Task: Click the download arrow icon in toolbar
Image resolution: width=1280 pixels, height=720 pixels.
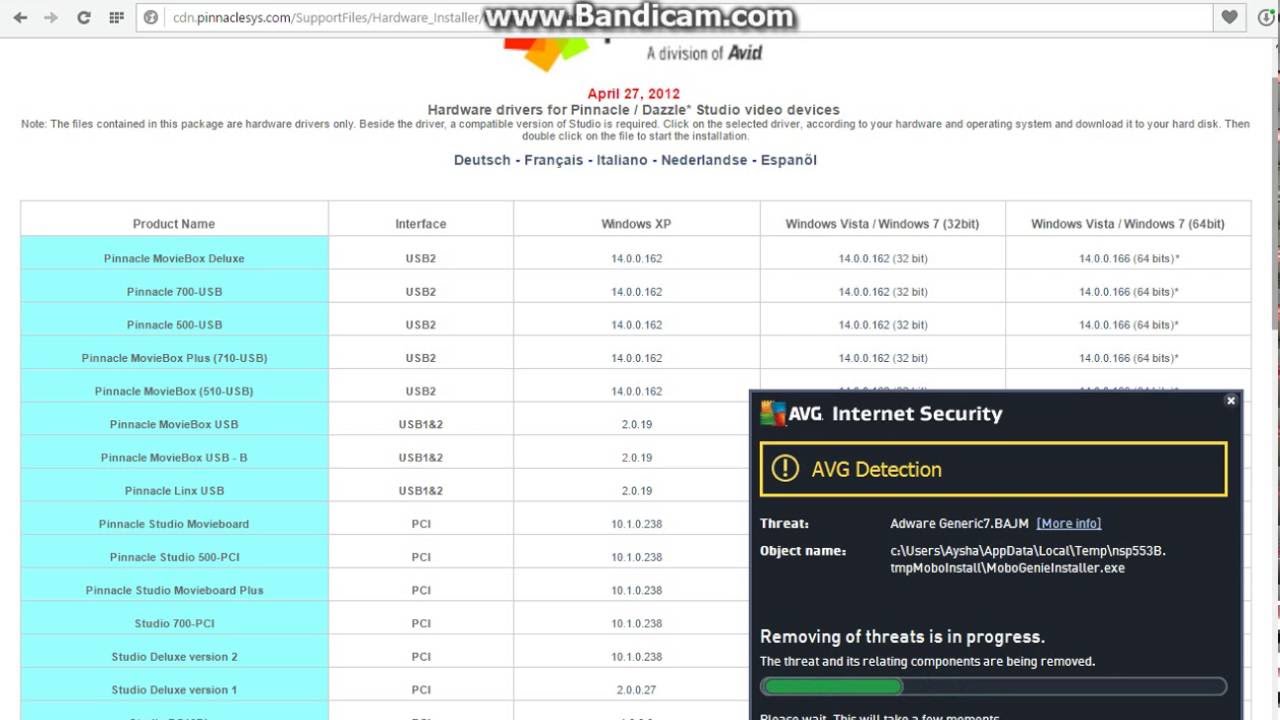Action: (1265, 17)
